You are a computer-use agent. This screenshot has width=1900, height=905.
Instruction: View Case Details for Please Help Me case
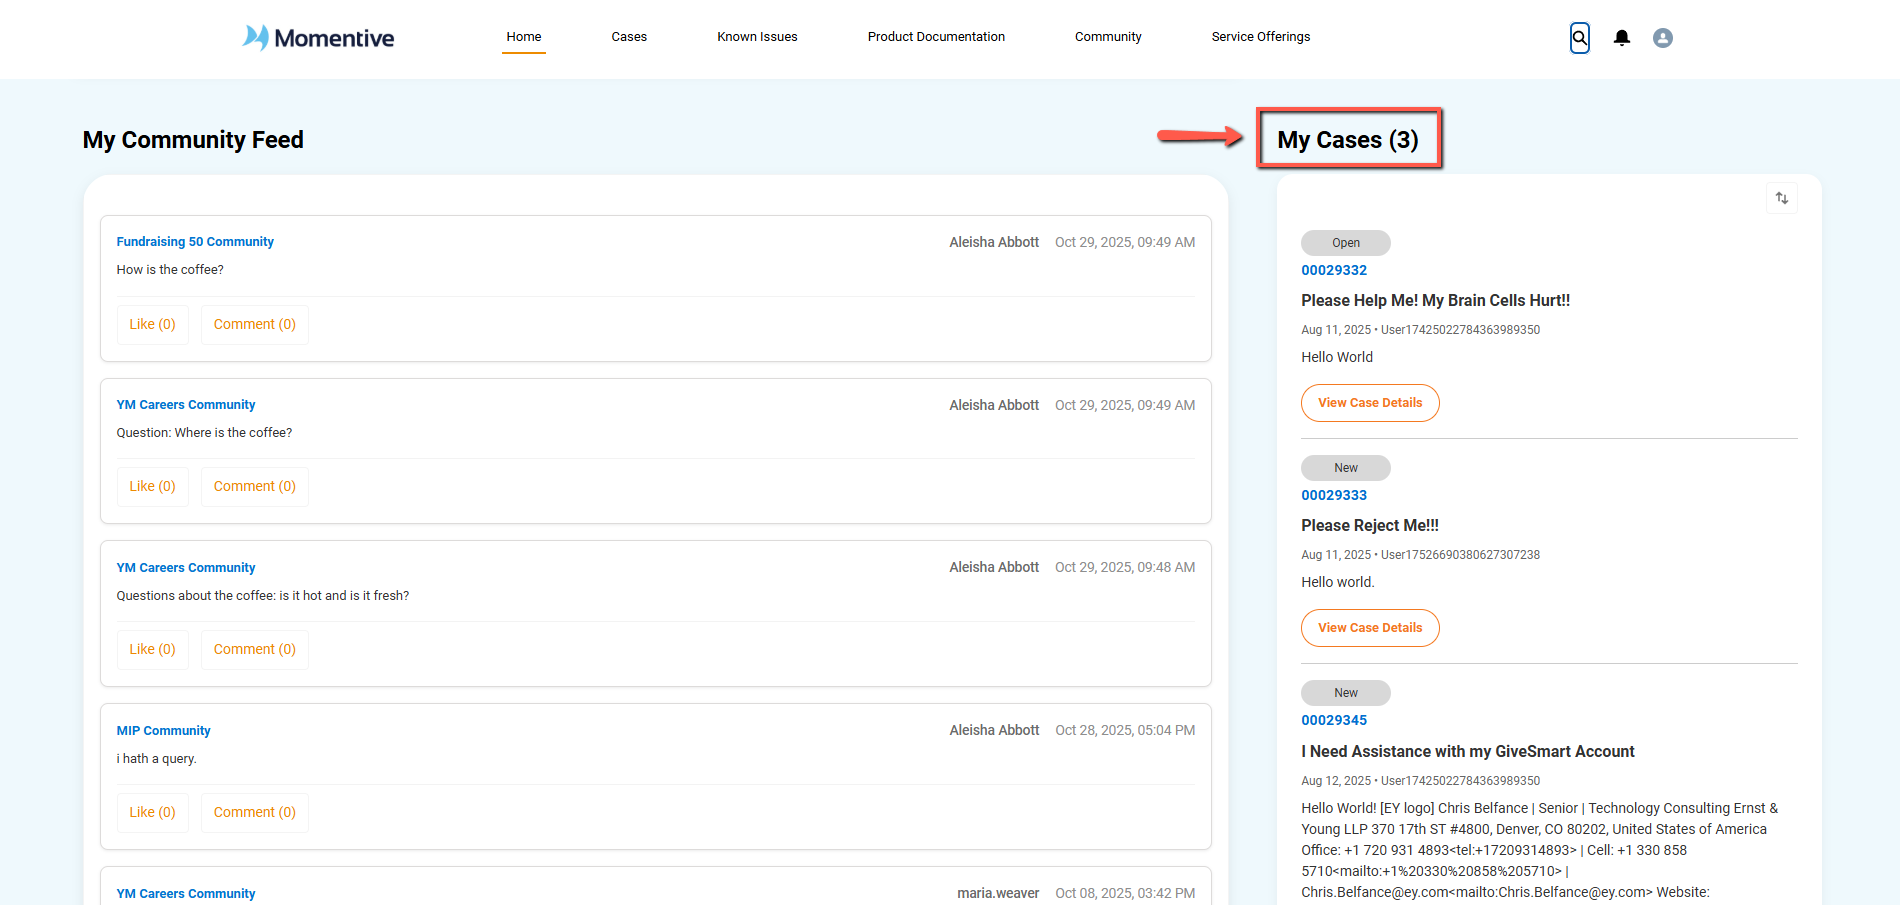pos(1370,402)
